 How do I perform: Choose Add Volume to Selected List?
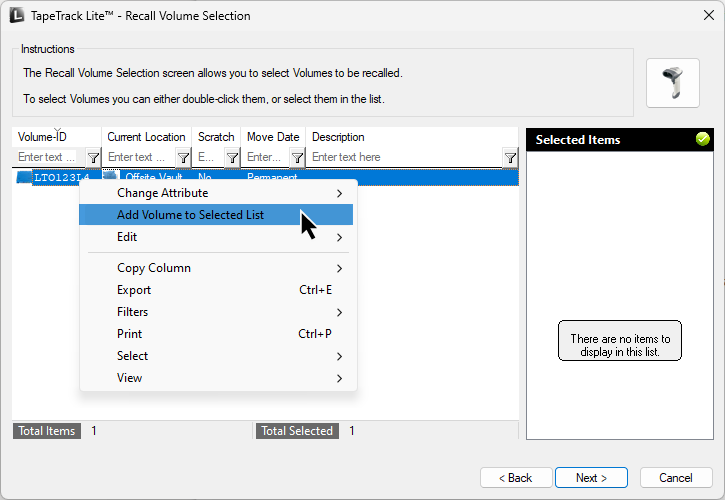pos(216,215)
